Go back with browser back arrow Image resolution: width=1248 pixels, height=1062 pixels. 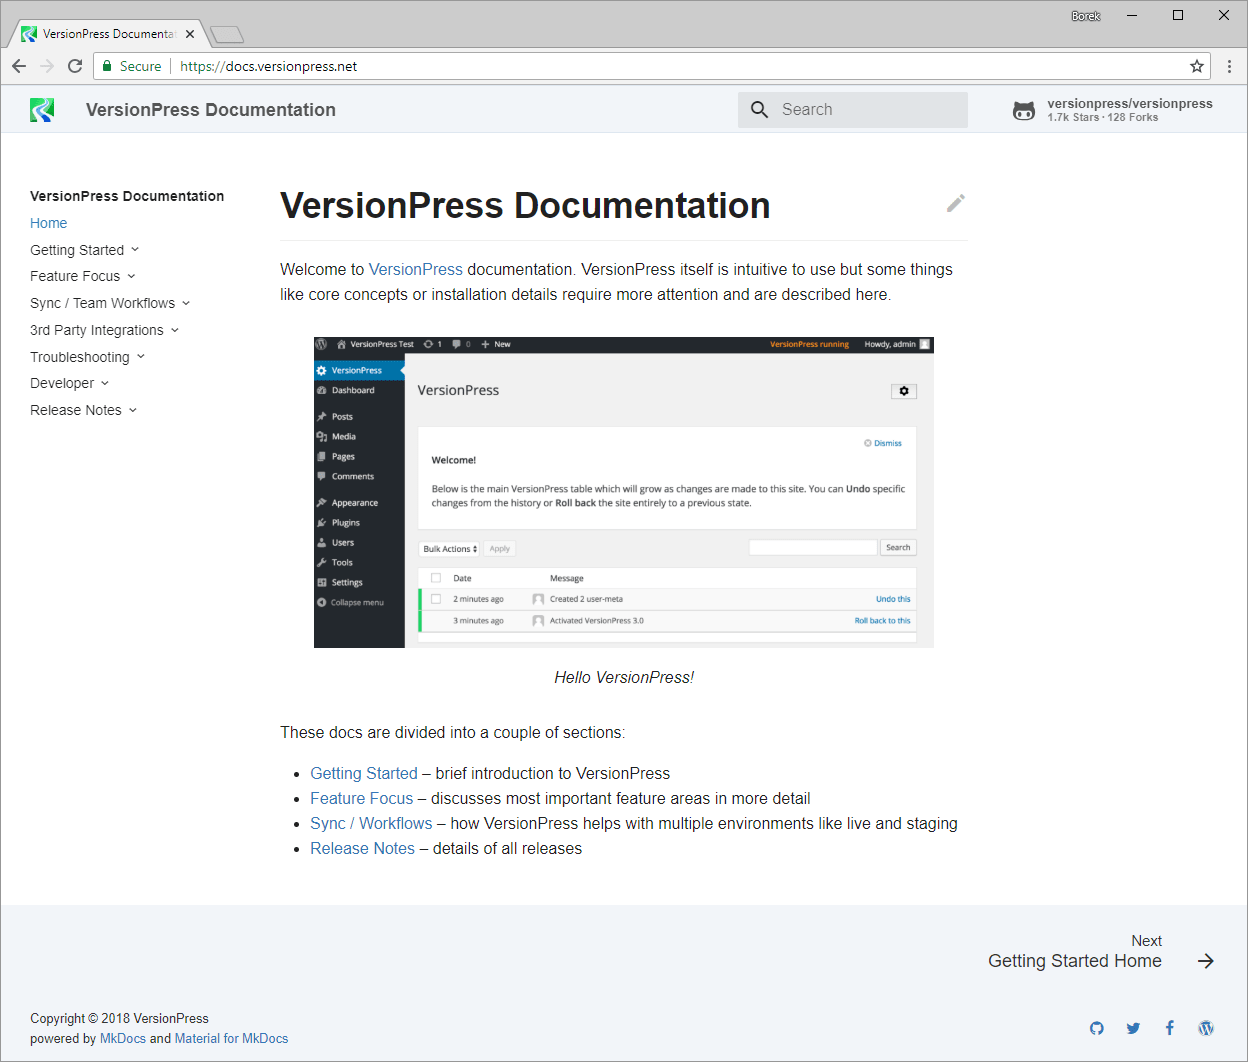(19, 66)
